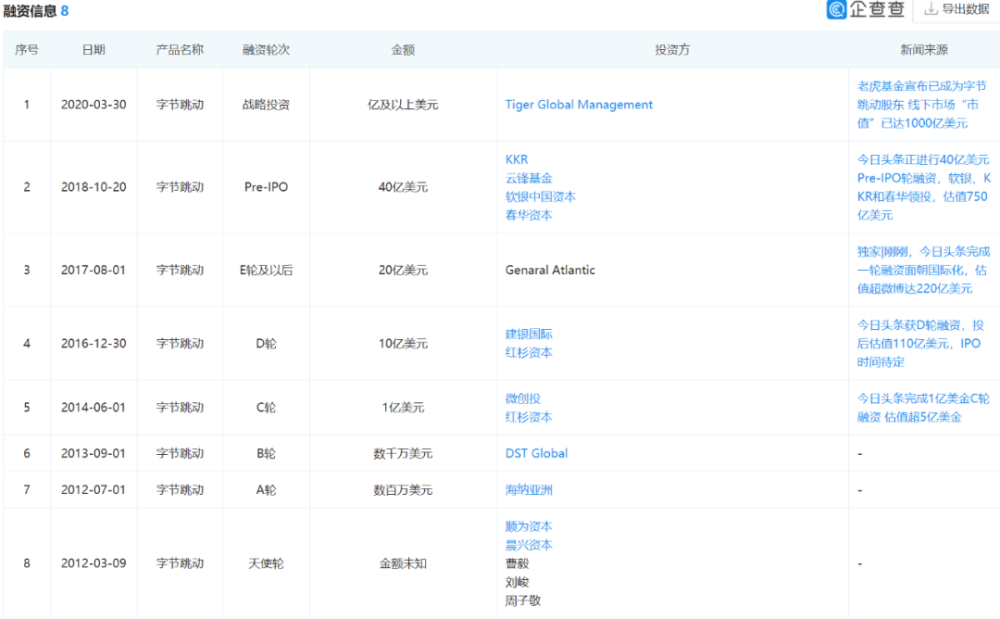This screenshot has width=1000, height=619.
Task: Open news link about 1亿美金C轮融资
Action: [x=923, y=407]
